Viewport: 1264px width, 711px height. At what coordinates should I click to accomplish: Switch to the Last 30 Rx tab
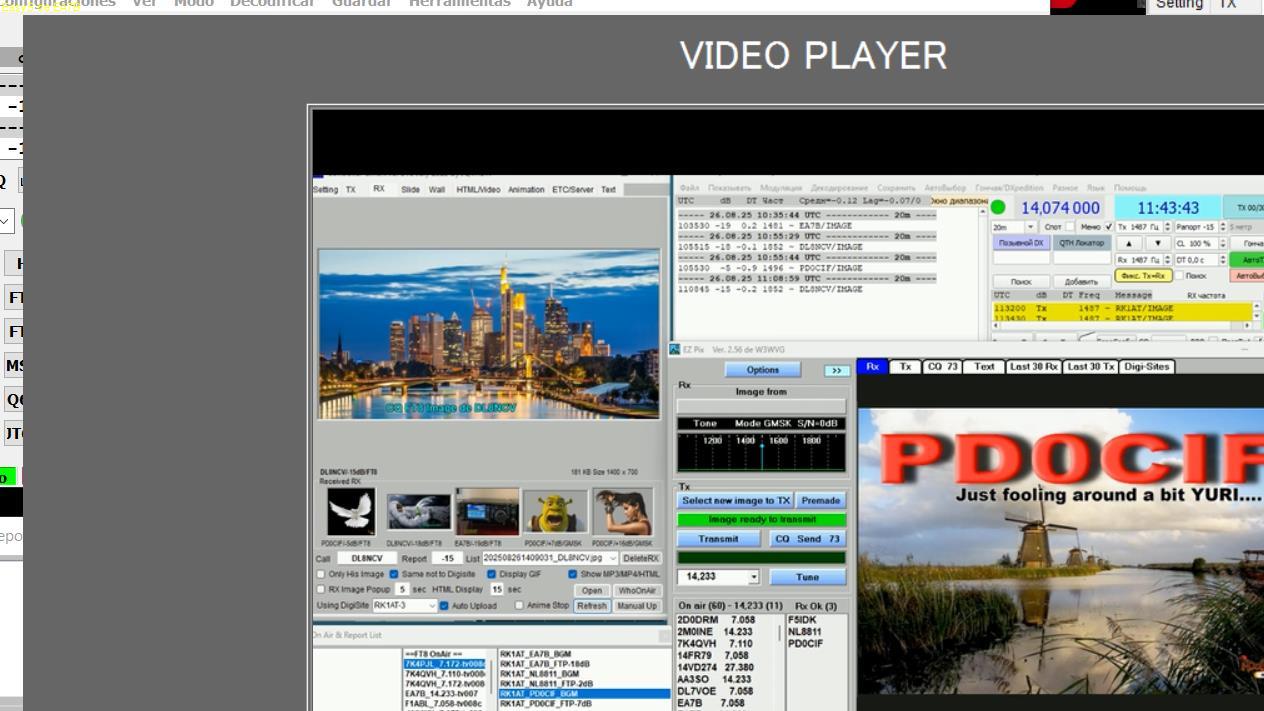click(1033, 366)
